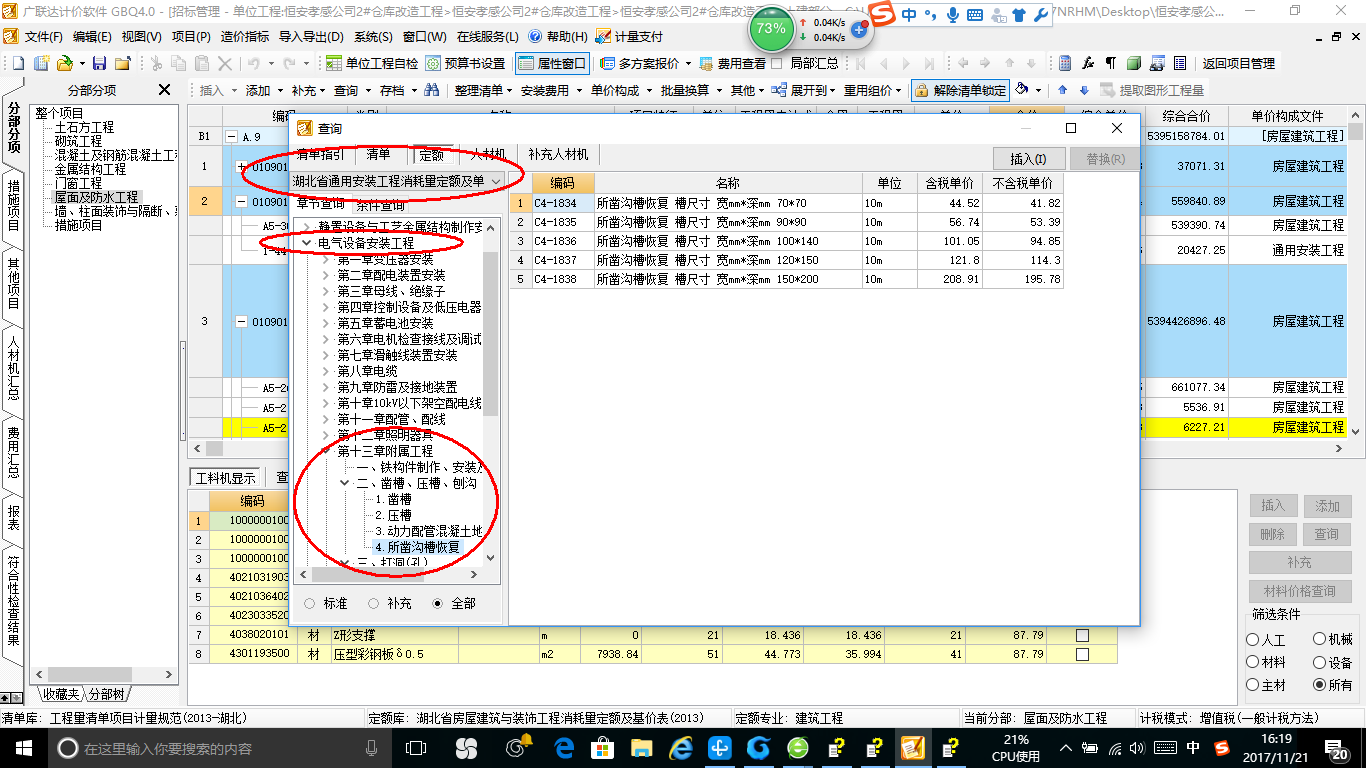Screen dimensions: 1366x768
Task: Click the blue move-up arrow icon
Action: (1062, 90)
